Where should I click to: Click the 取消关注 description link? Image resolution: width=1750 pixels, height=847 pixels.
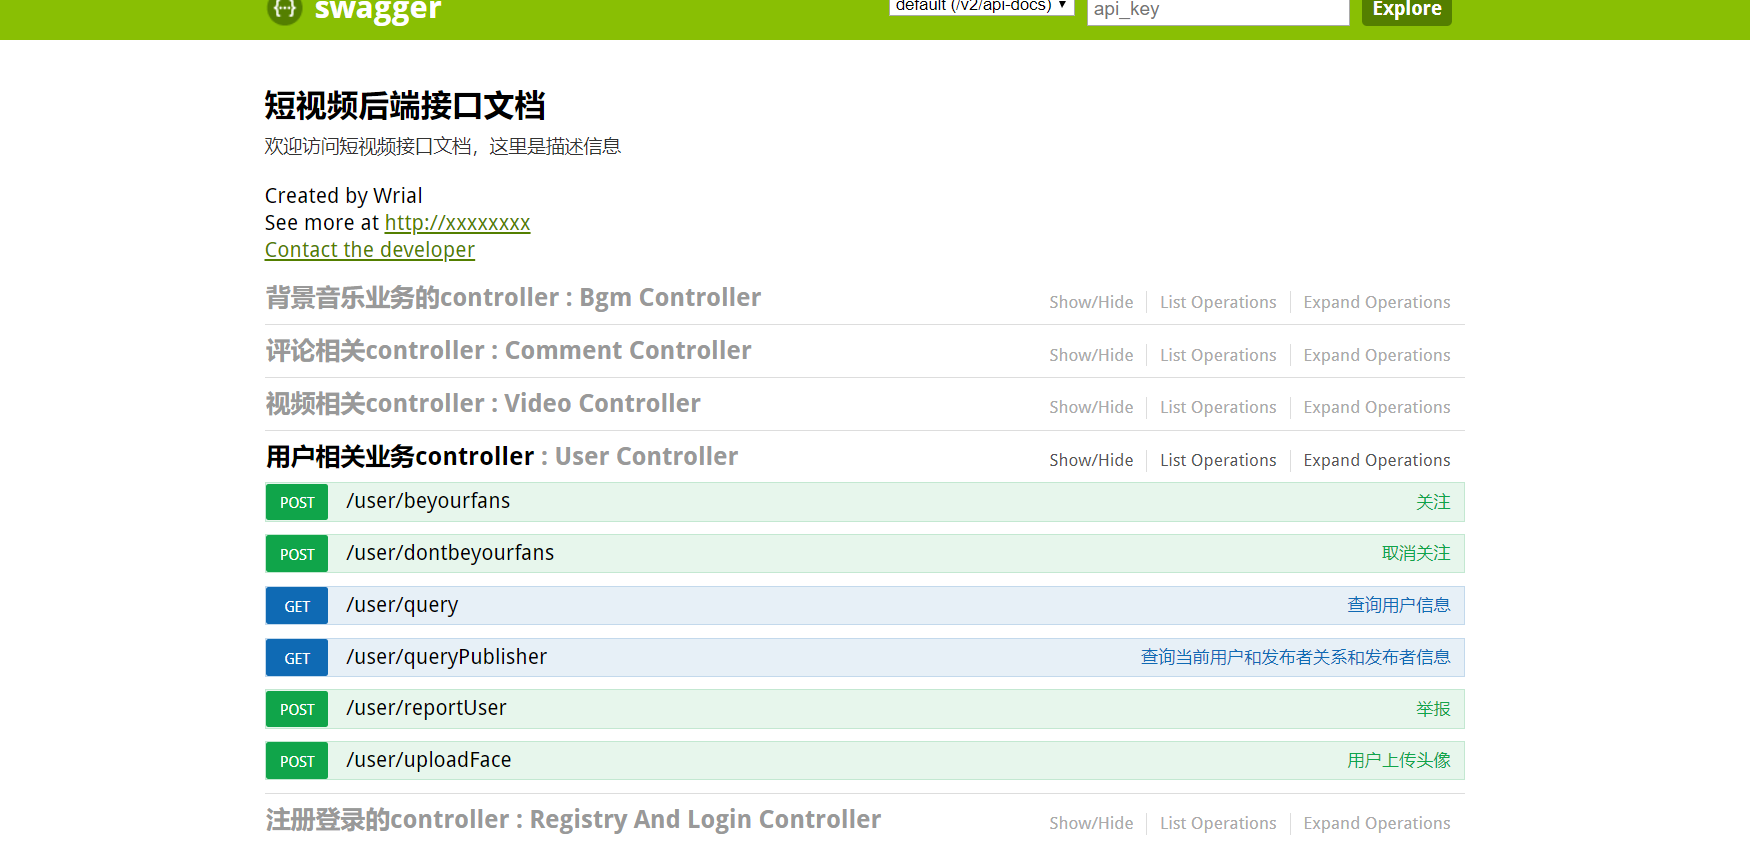(1416, 553)
